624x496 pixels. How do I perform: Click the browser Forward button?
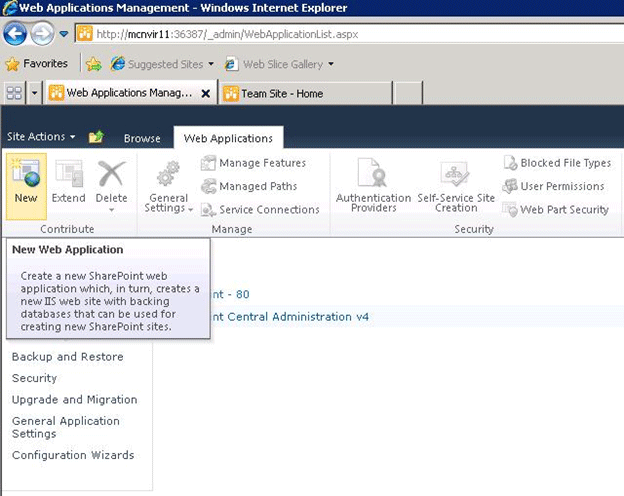point(42,34)
